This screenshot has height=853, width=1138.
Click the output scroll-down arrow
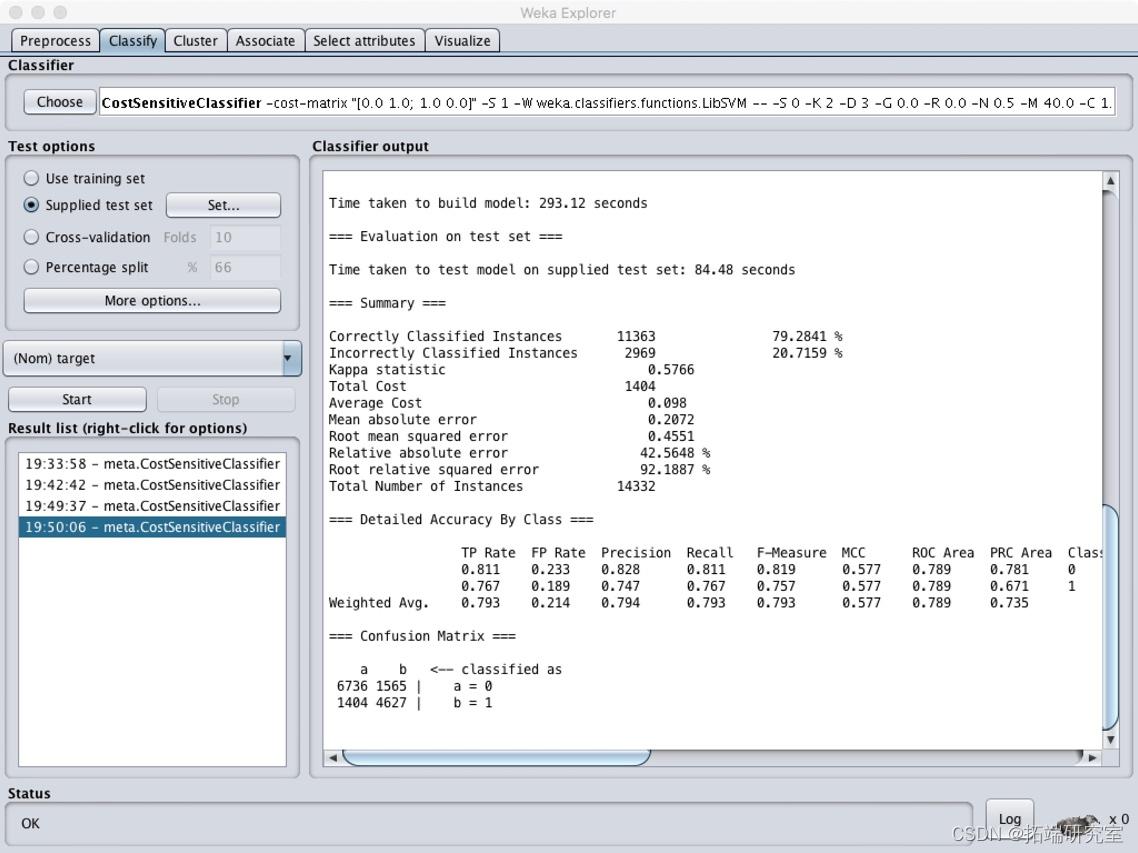pos(1110,740)
